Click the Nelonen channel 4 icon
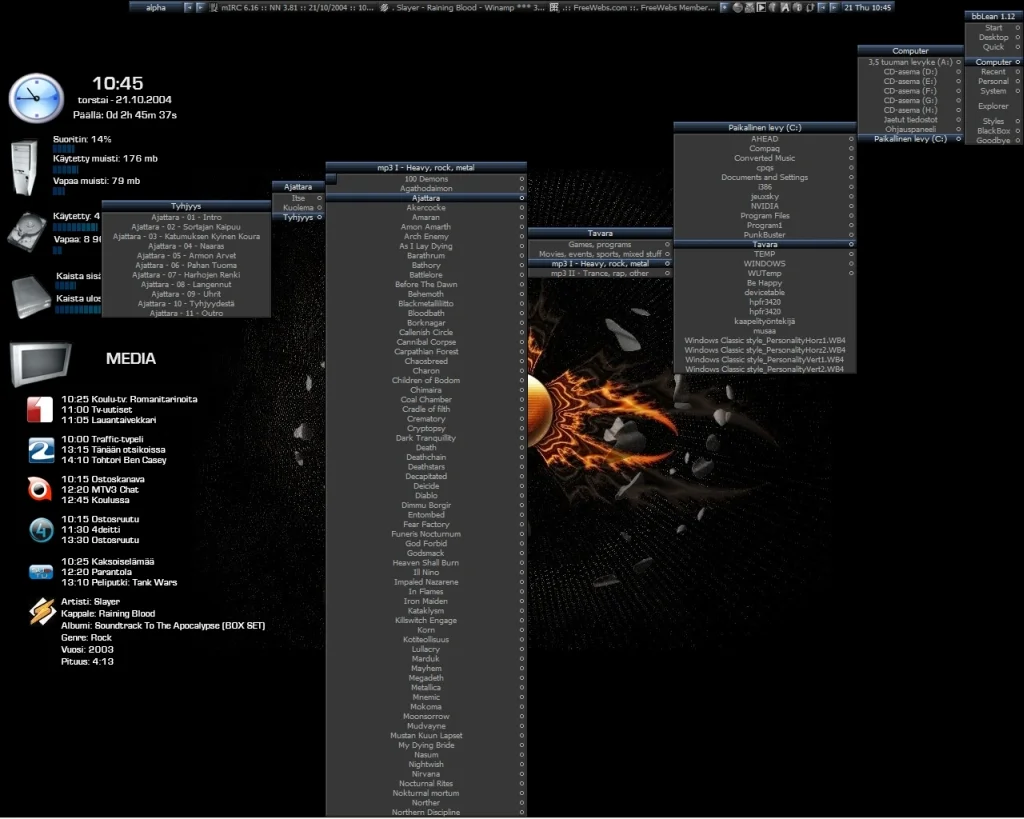The width and height of the screenshot is (1024, 819). tap(40, 530)
